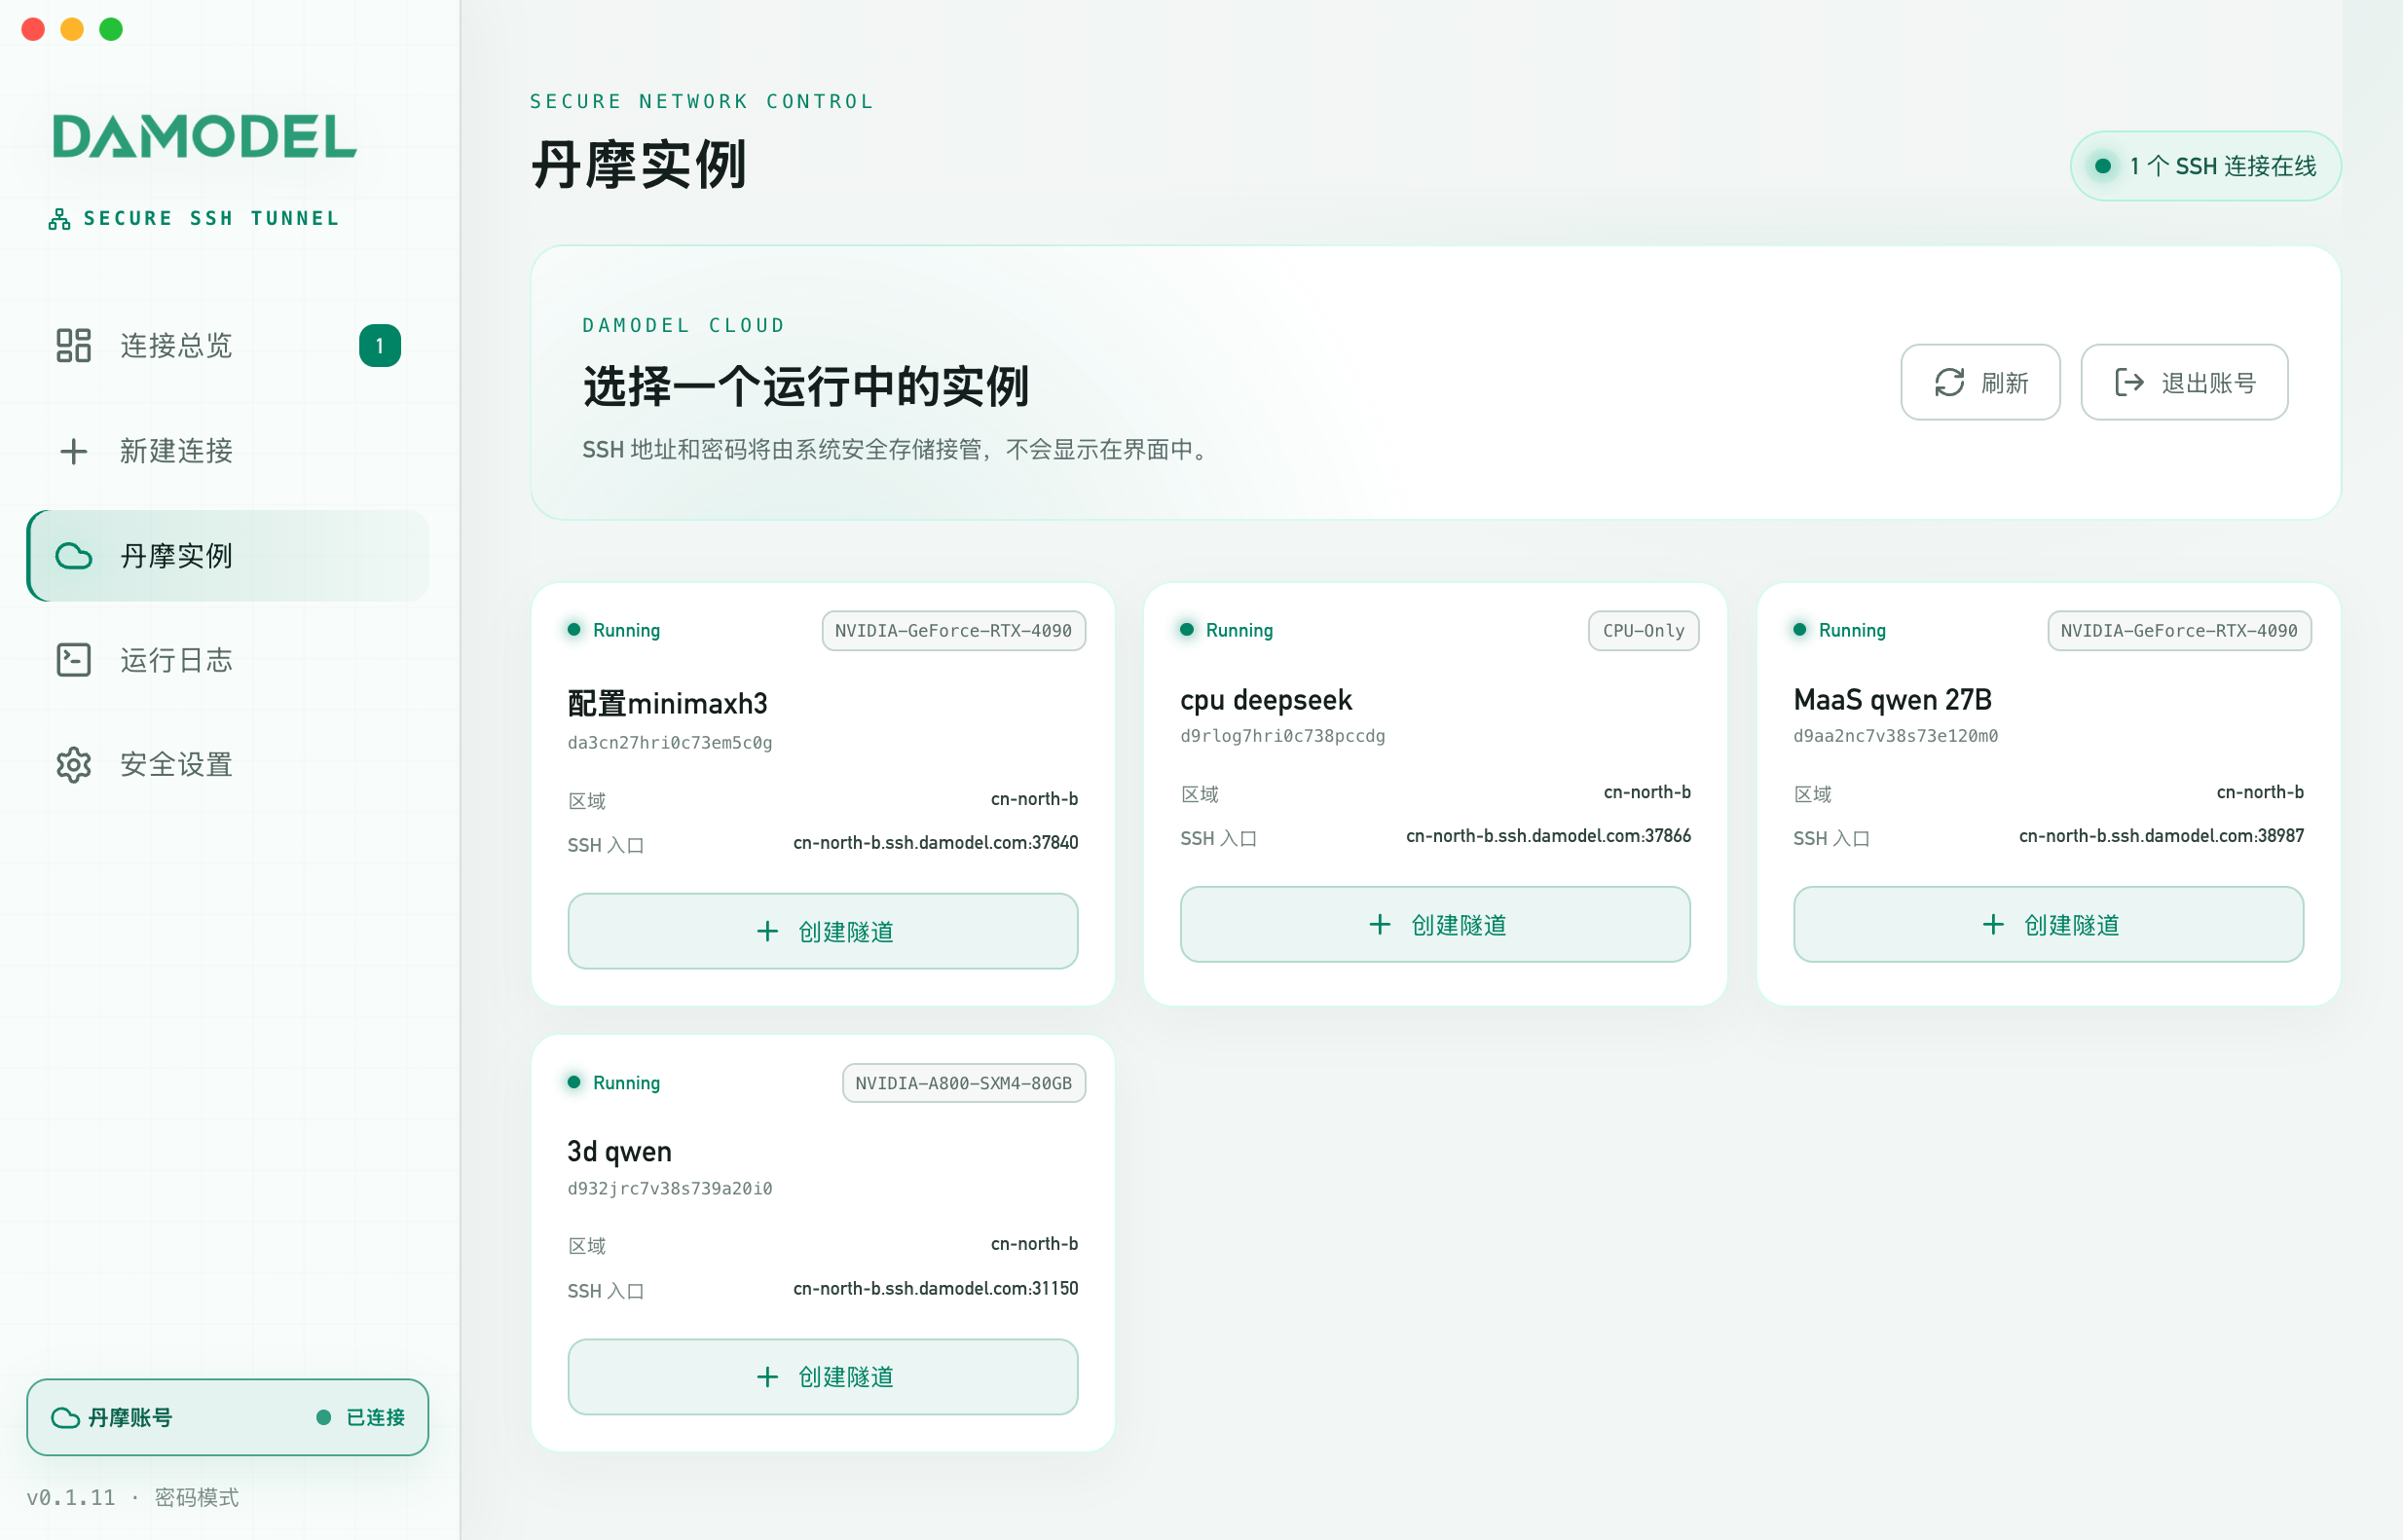Viewport: 2403px width, 1540px height.
Task: Click the plus icon for 新建连接
Action: pos(74,451)
